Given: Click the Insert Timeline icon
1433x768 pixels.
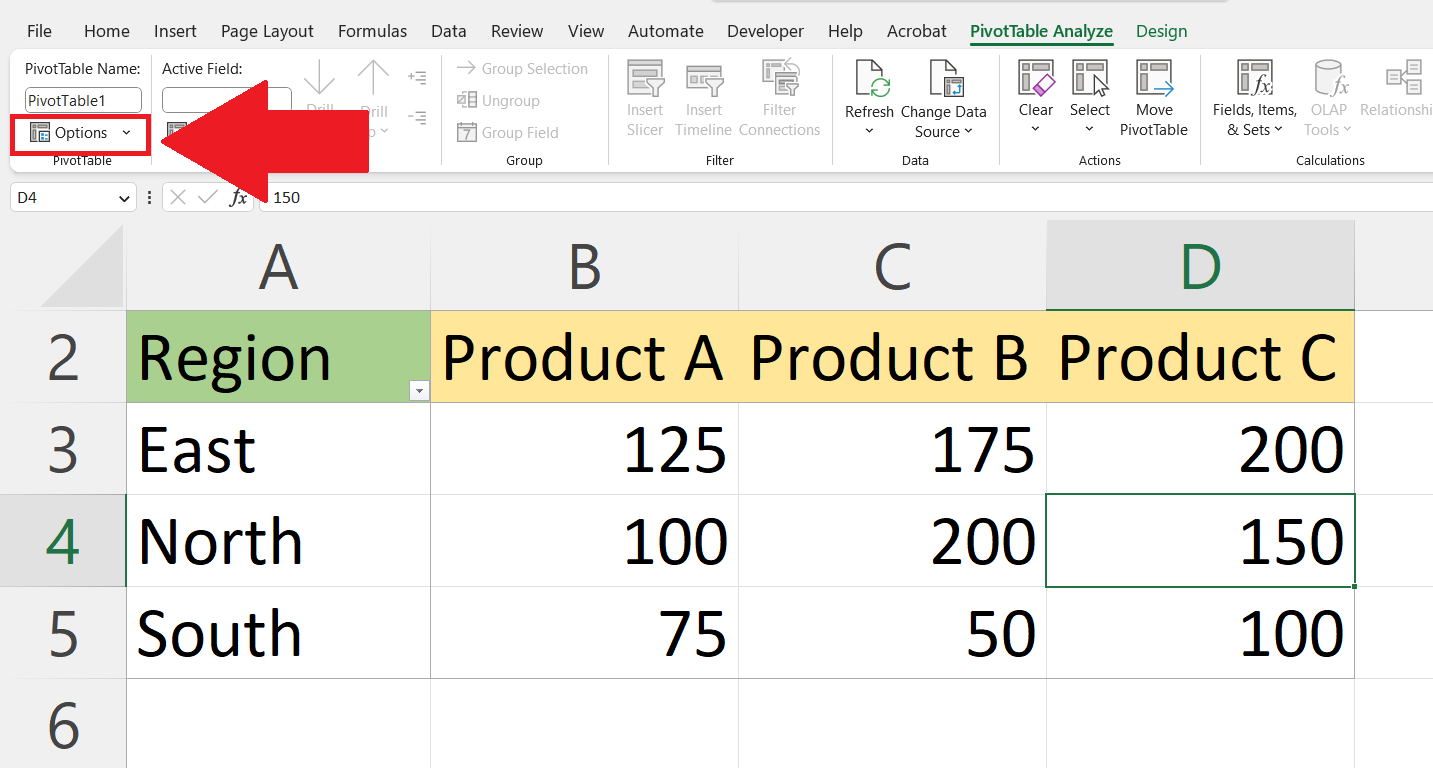Looking at the screenshot, I should click(x=703, y=80).
